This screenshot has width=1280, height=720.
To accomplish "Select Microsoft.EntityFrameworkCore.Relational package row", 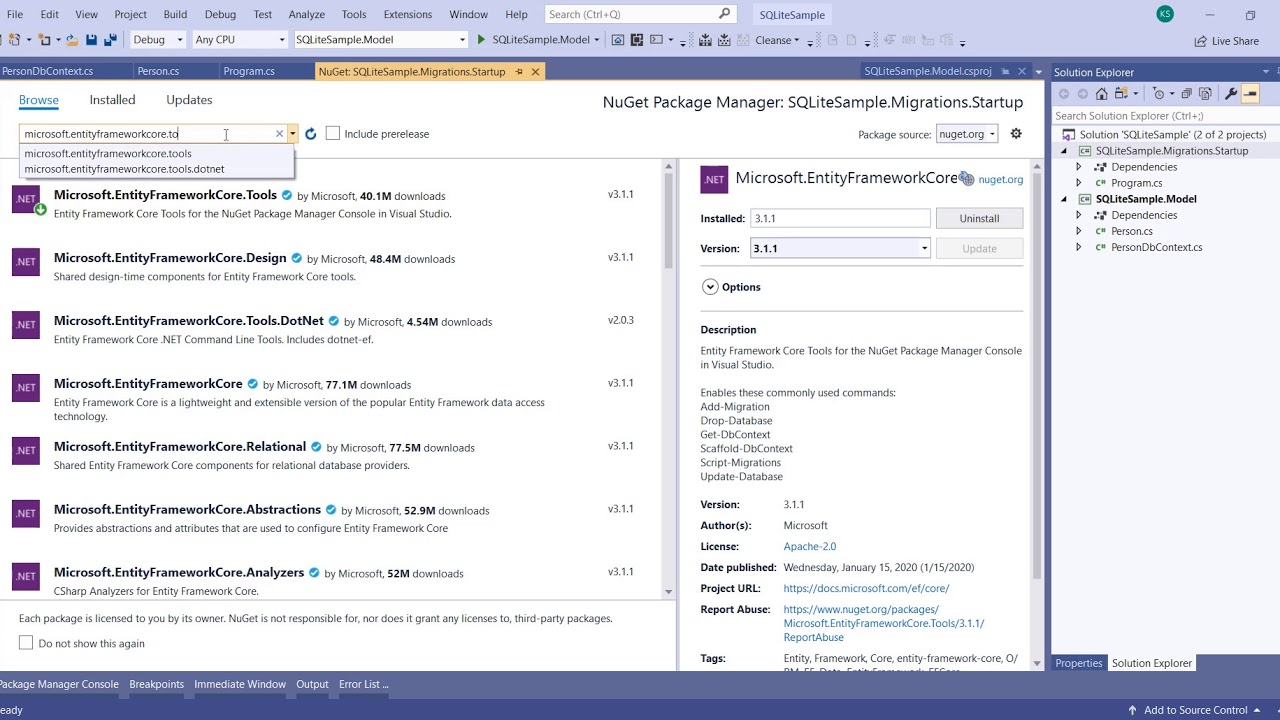I will click(330, 455).
